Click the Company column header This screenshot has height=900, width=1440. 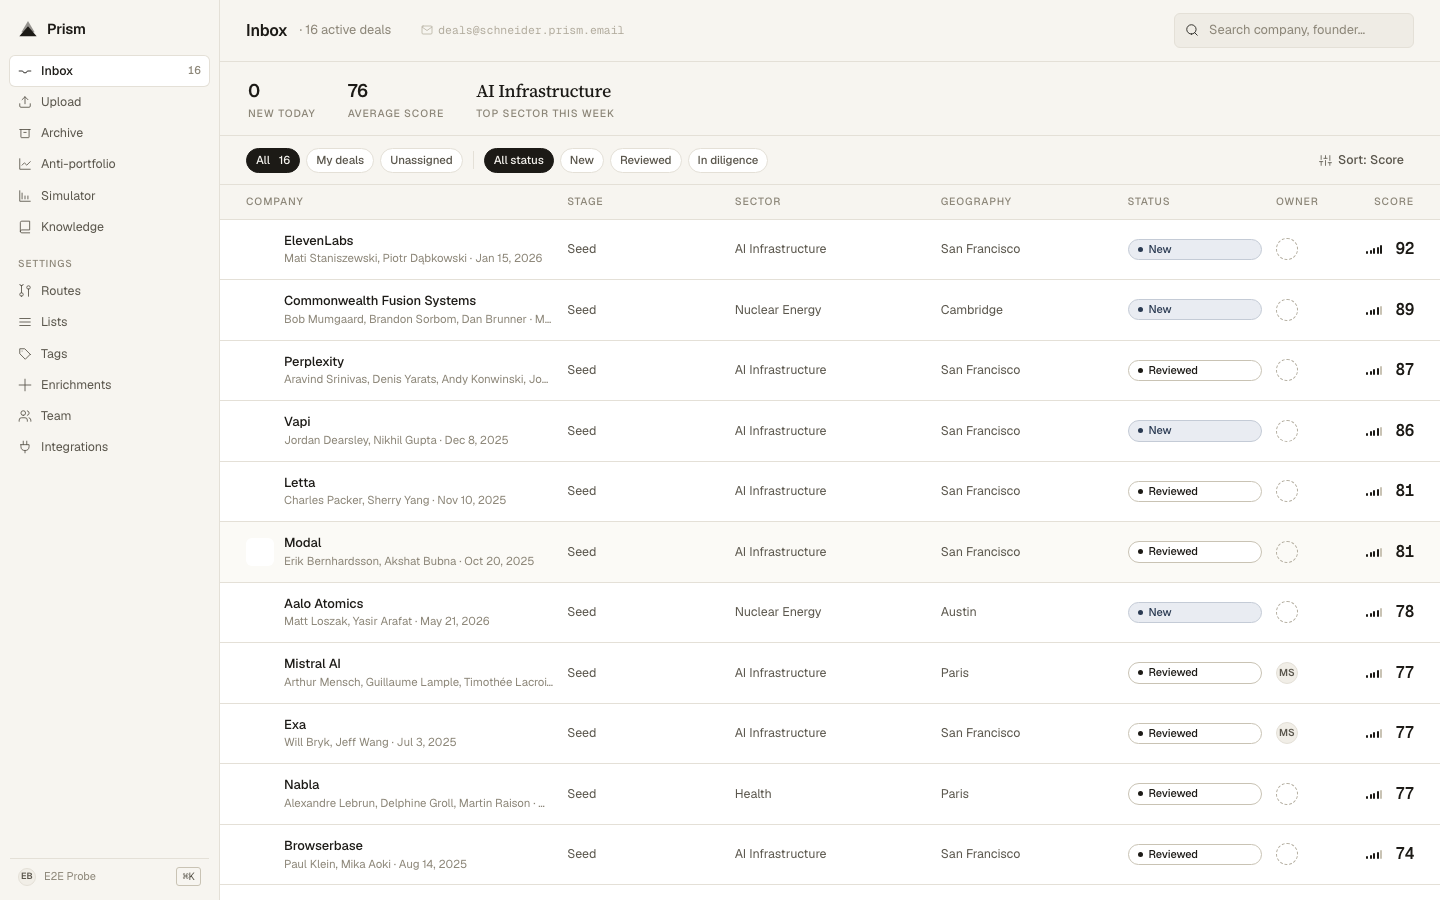pos(275,202)
